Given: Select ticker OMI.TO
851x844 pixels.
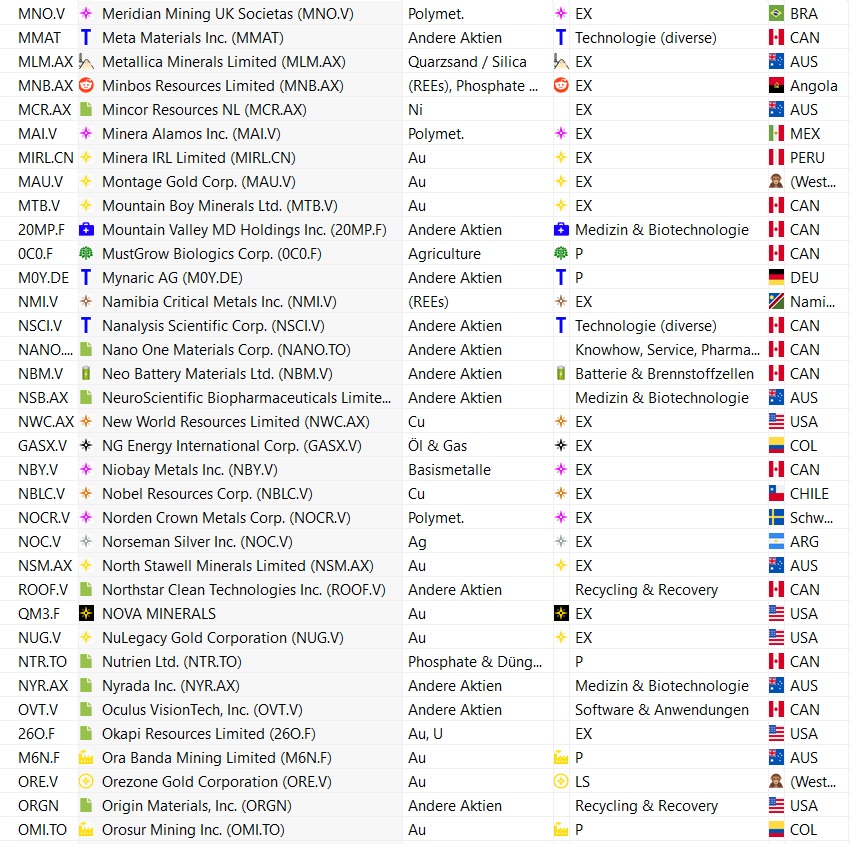Looking at the screenshot, I should (42, 829).
